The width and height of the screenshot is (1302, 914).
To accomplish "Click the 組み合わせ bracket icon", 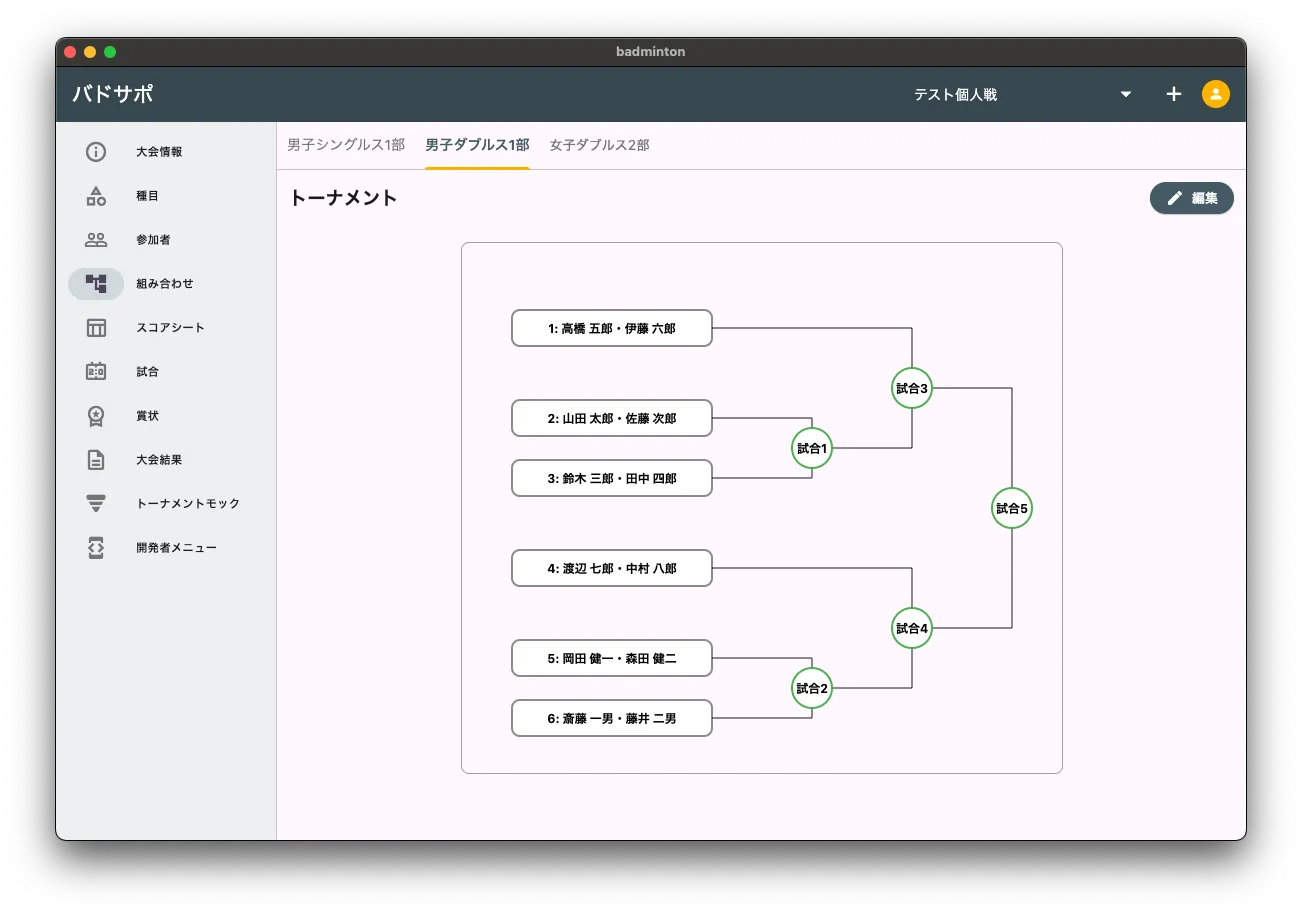I will [96, 284].
